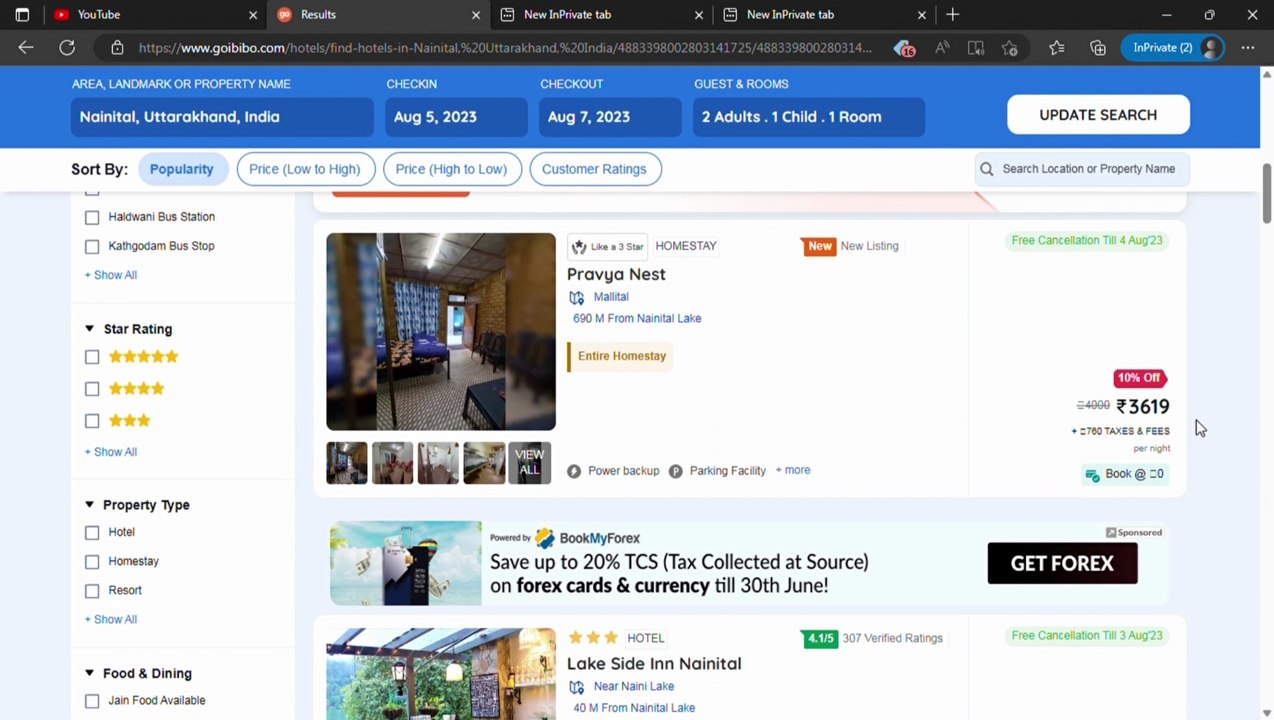Click the tracking prevention badge icon

[x=904, y=47]
